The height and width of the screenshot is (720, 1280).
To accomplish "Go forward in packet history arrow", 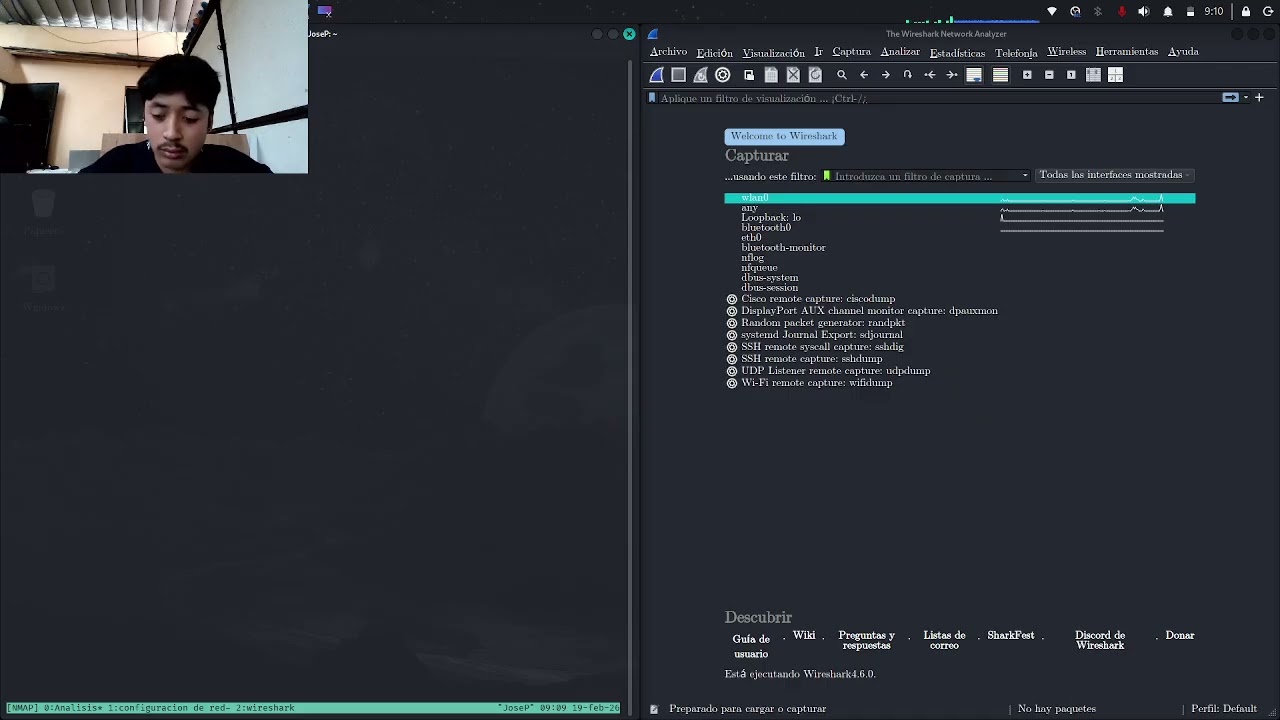I will point(886,75).
